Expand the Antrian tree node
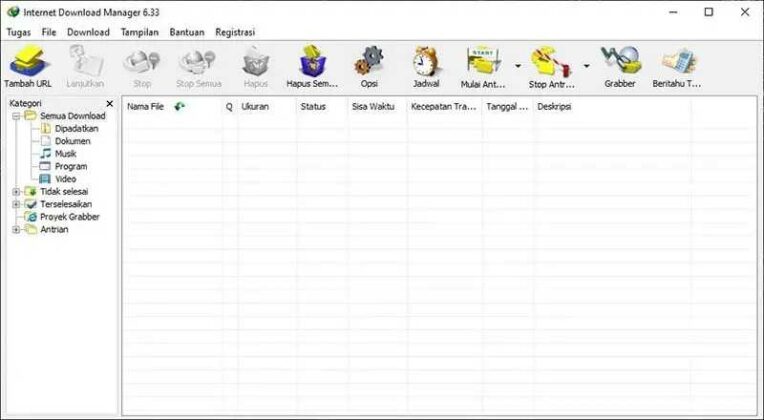Viewport: 764px width, 420px height. (15, 229)
